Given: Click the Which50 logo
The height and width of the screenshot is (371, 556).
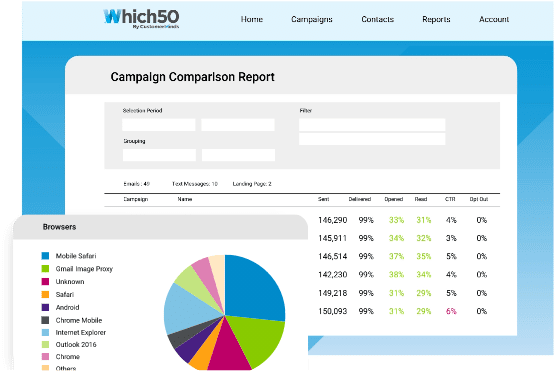Looking at the screenshot, I should pyautogui.click(x=141, y=18).
